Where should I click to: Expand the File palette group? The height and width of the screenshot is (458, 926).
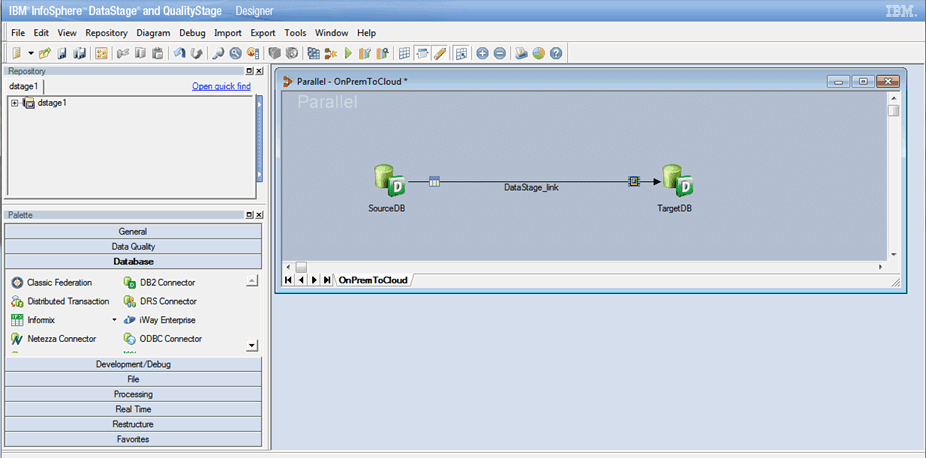133,380
